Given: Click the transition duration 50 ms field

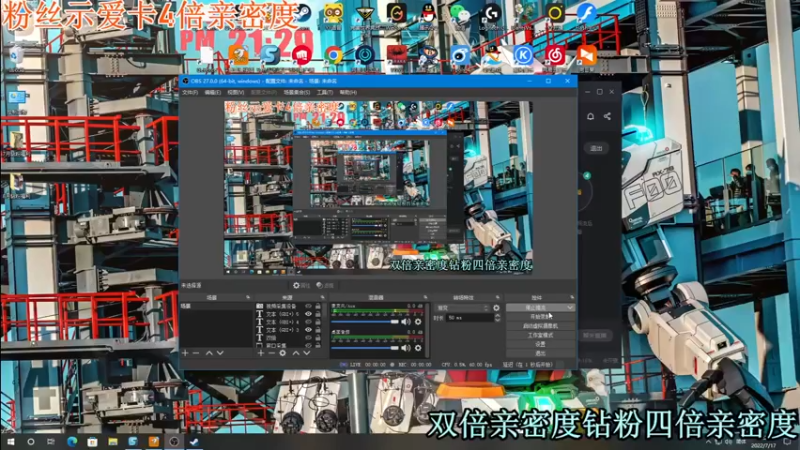Looking at the screenshot, I should [x=469, y=318].
